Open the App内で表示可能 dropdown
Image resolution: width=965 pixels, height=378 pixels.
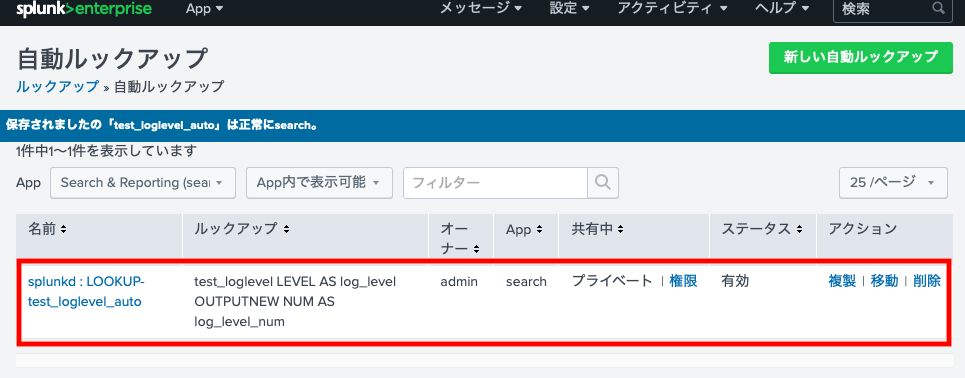coord(319,183)
